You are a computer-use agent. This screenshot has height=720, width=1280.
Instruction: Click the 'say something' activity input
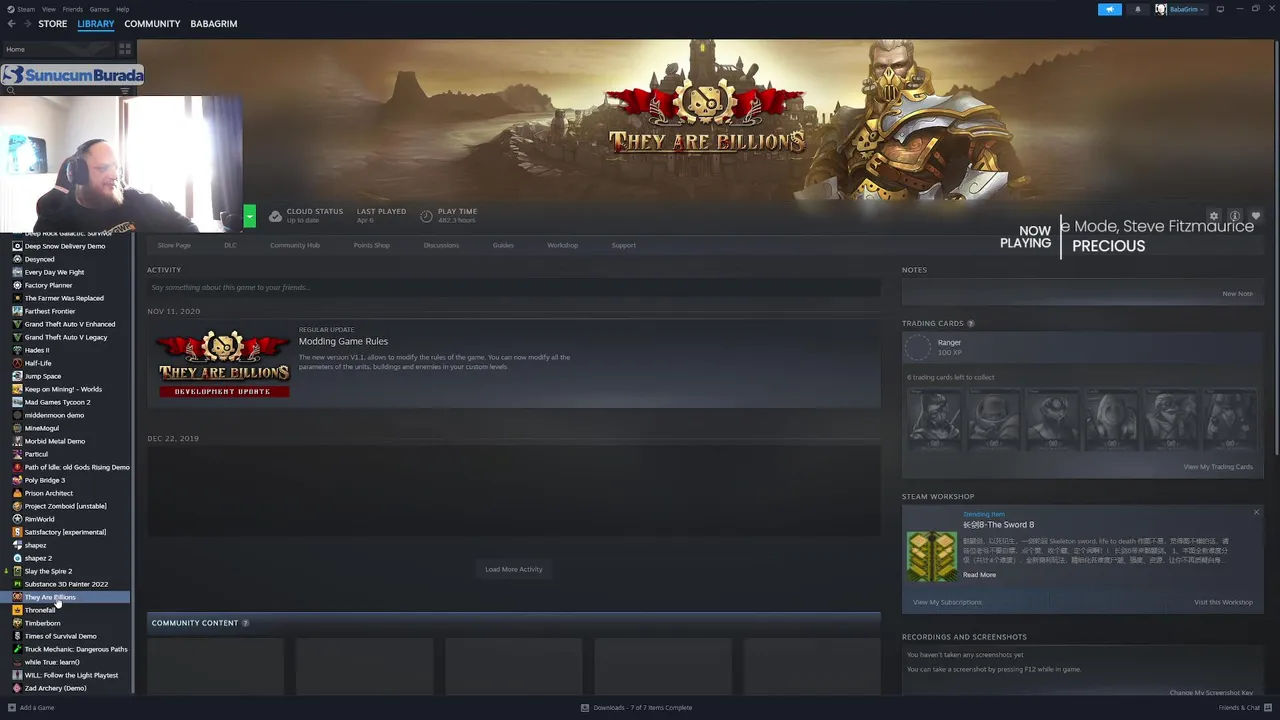[x=514, y=288]
